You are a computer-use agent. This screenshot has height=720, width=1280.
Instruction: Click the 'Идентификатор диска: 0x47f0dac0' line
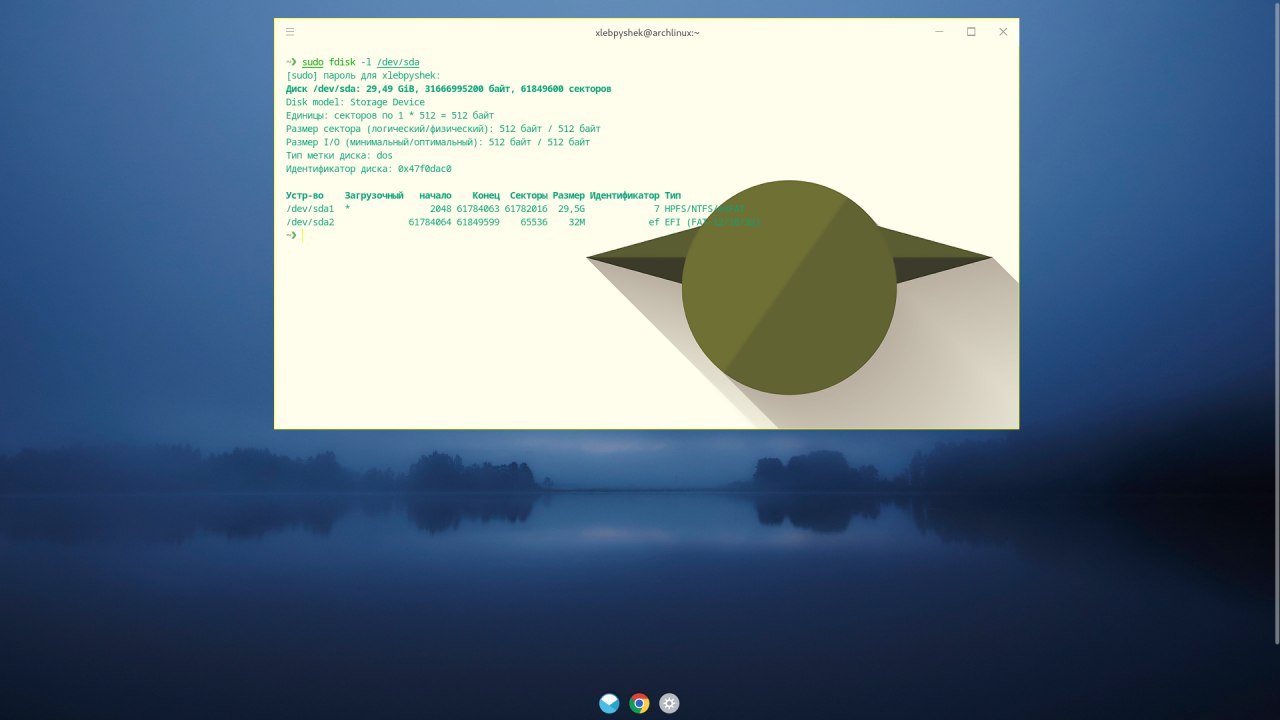(x=369, y=169)
